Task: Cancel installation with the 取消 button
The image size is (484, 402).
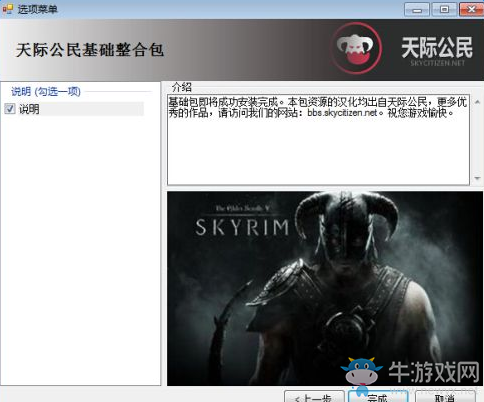Action: tap(445, 396)
